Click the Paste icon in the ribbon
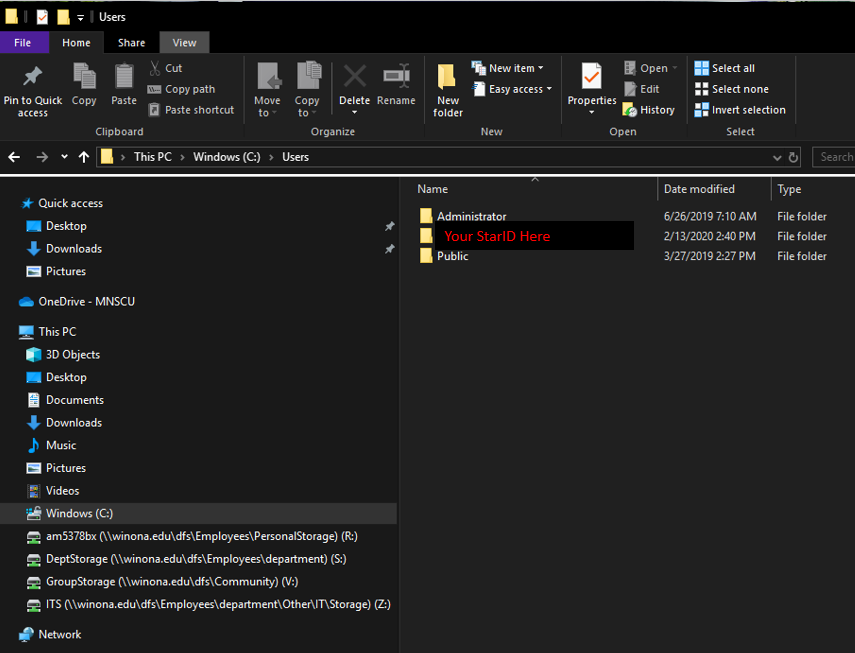 pyautogui.click(x=124, y=77)
